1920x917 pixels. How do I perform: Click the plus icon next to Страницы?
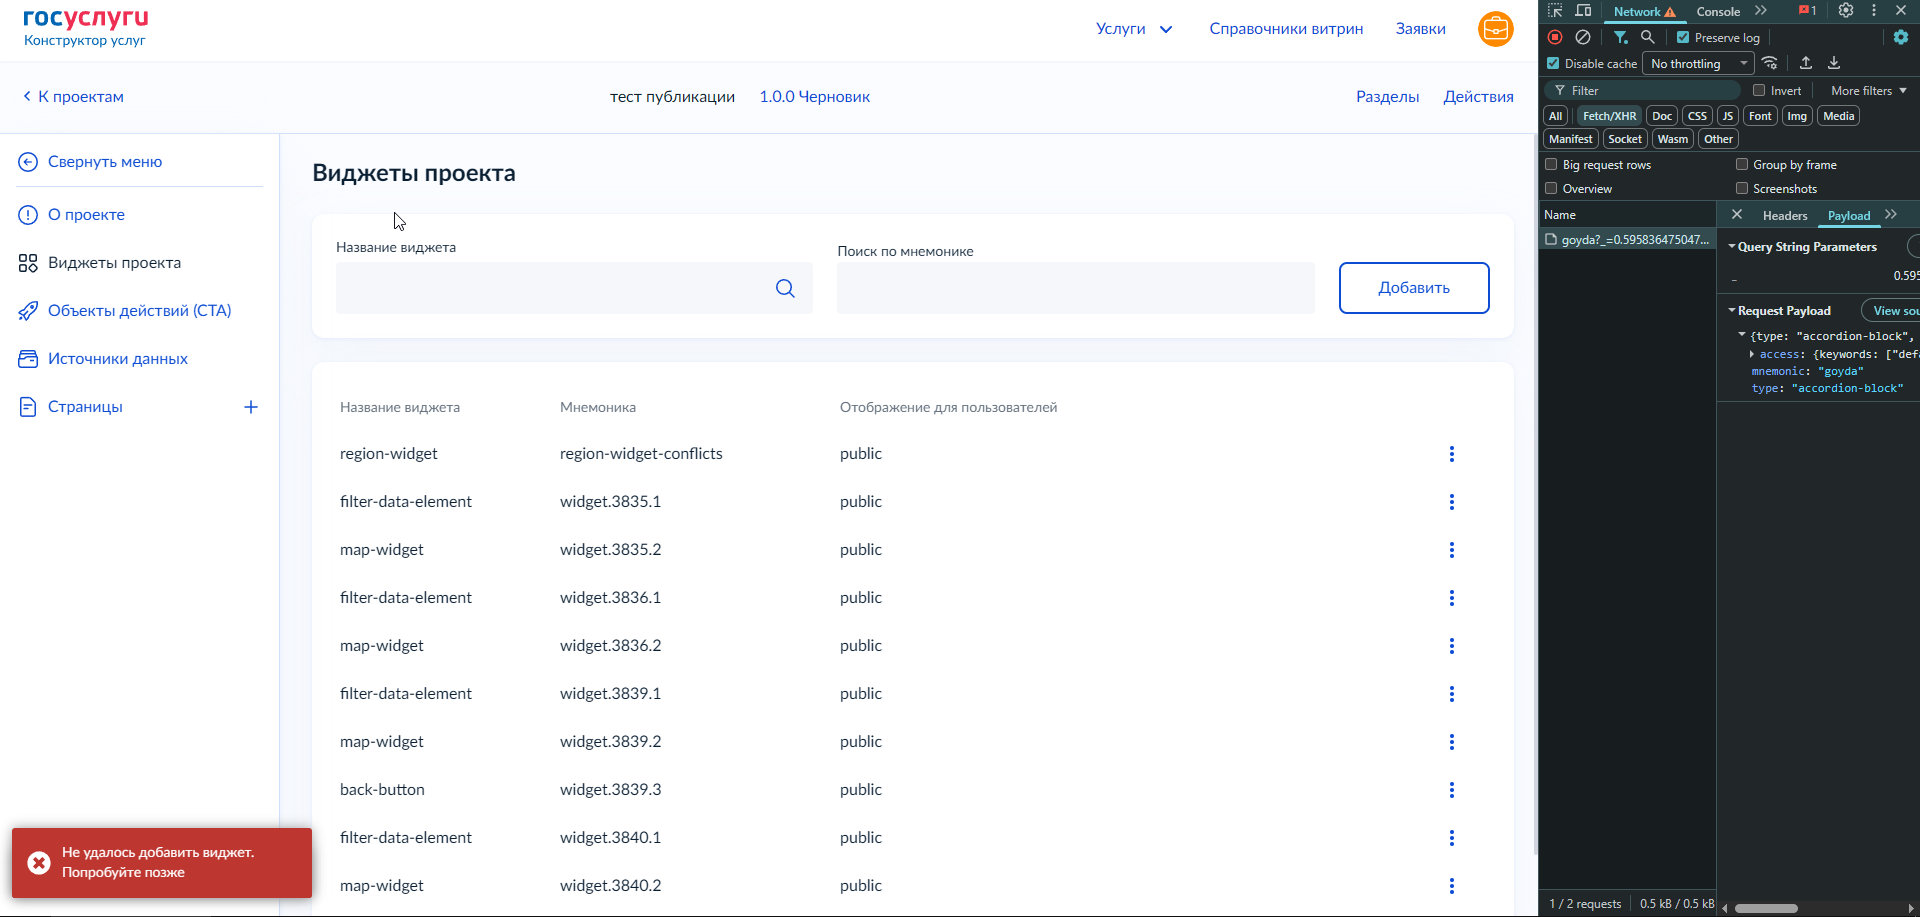click(251, 407)
